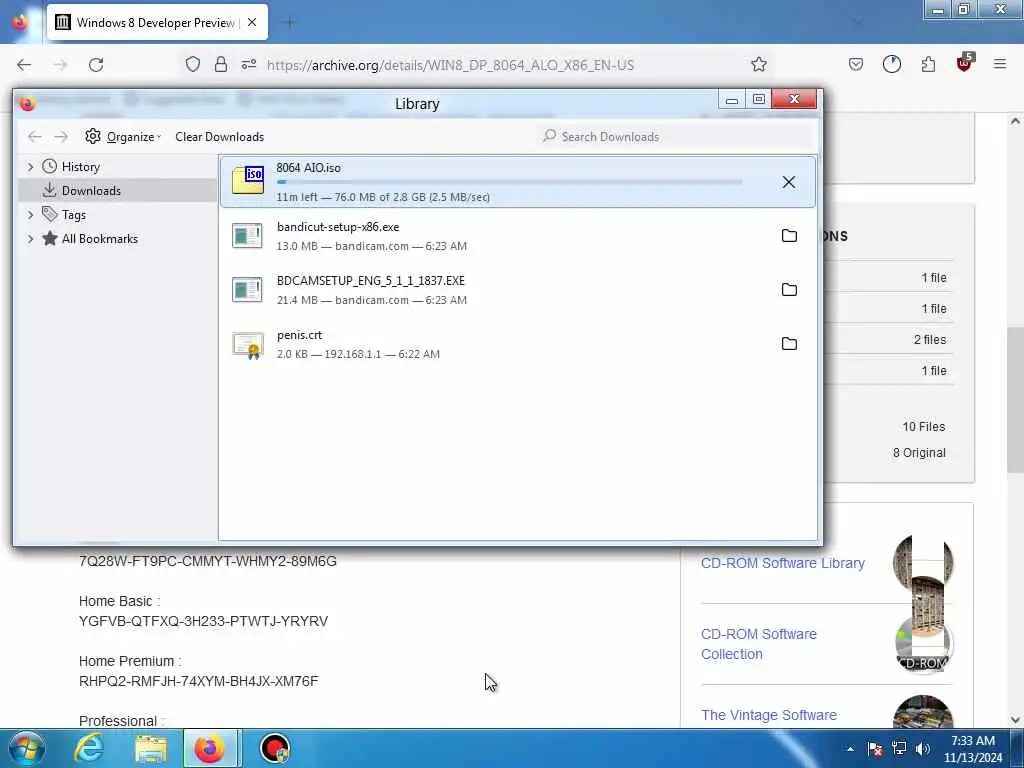This screenshot has width=1024, height=768.
Task: Launch Internet Explorer from the taskbar
Action: tap(89, 748)
